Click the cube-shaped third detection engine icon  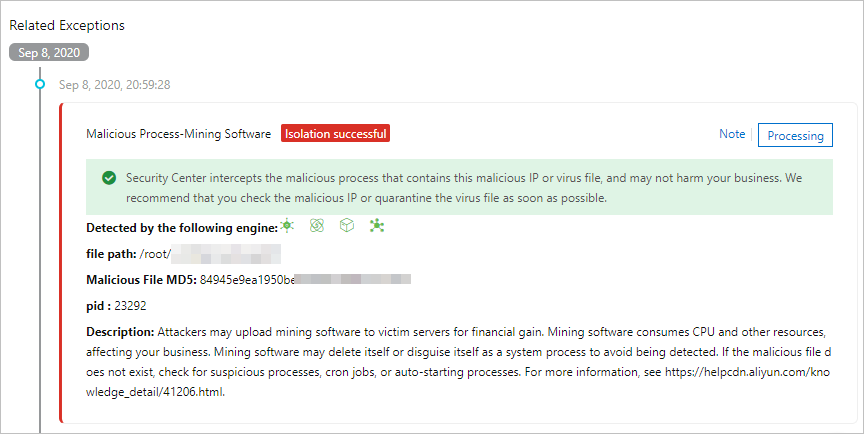pos(347,225)
